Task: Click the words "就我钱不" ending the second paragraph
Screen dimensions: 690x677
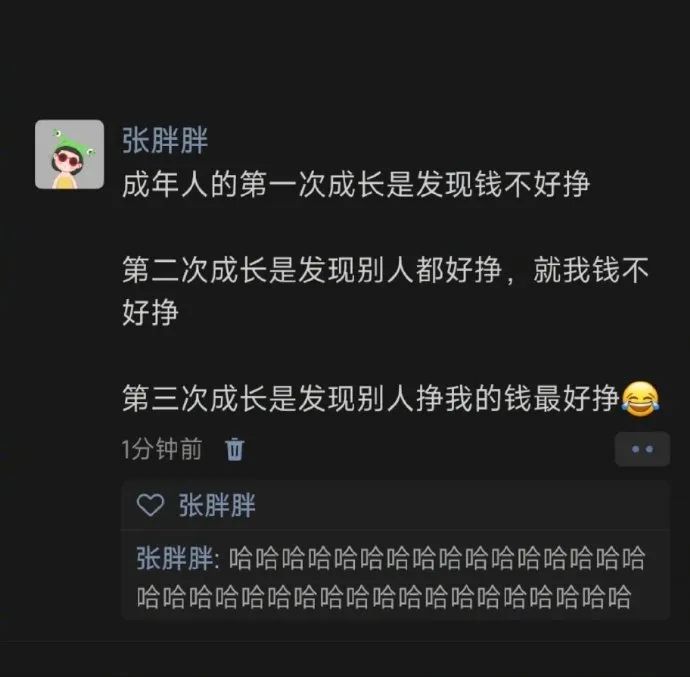Action: pyautogui.click(x=591, y=269)
